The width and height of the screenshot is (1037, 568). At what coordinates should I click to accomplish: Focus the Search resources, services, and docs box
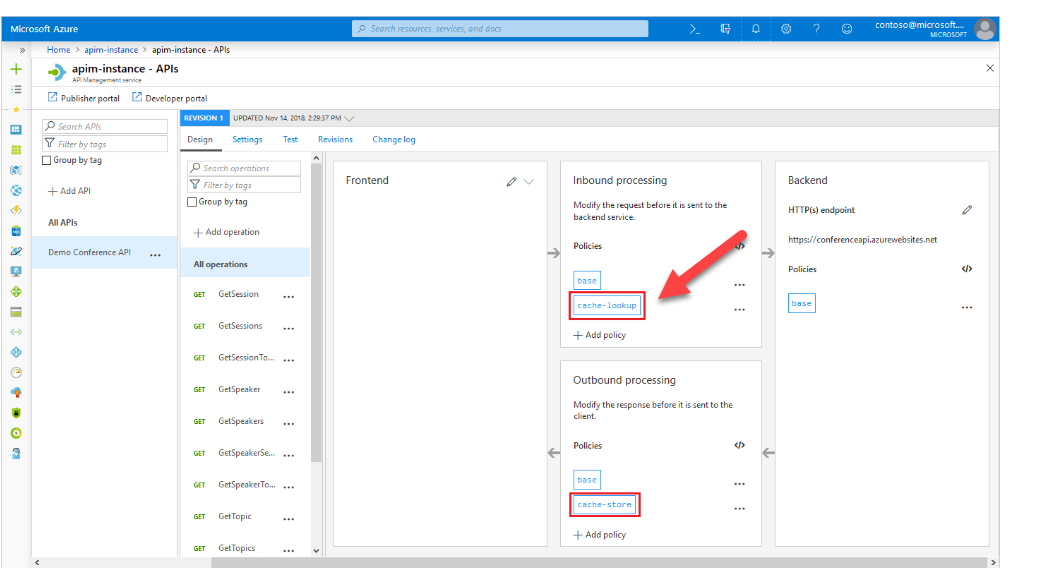500,28
